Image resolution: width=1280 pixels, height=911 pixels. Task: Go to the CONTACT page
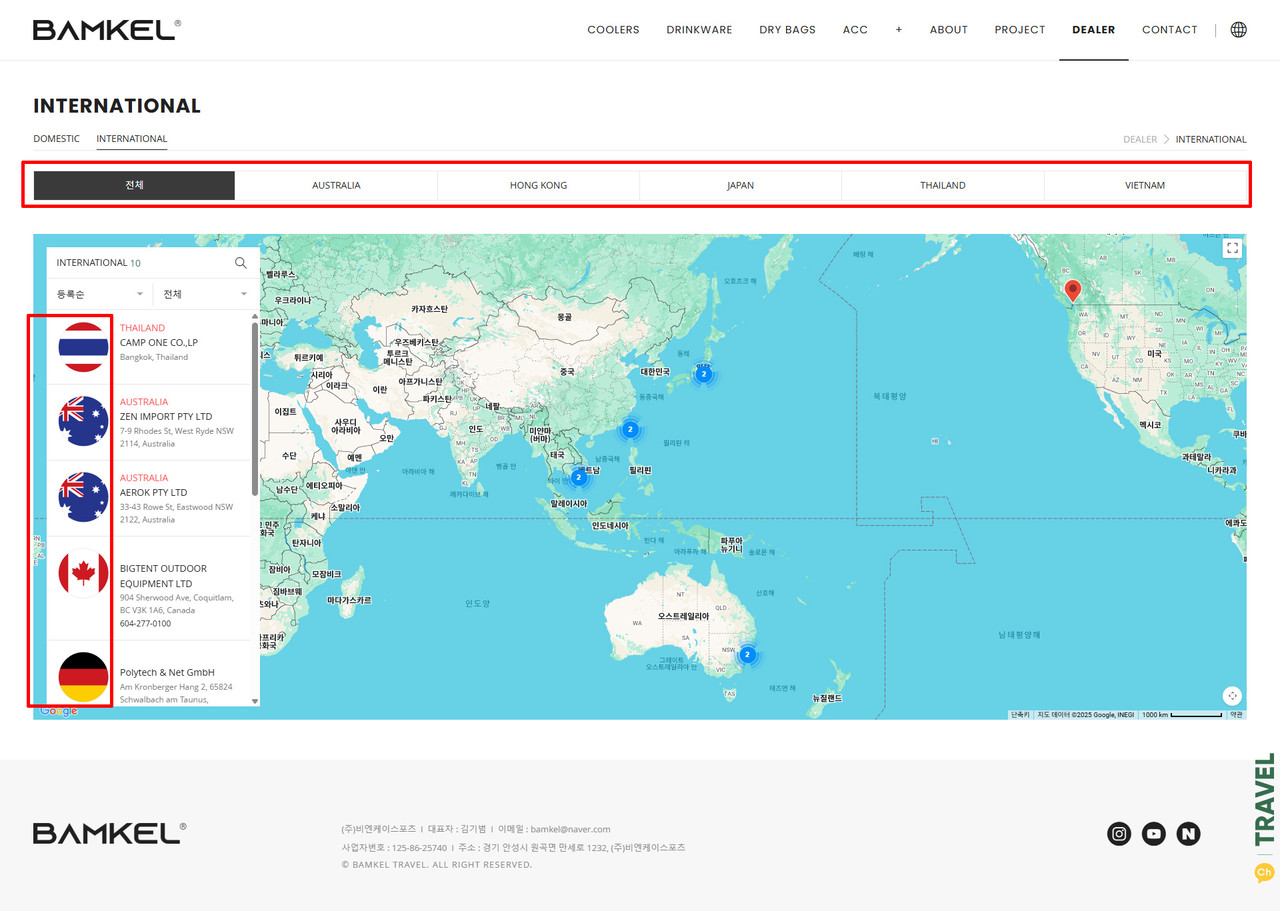click(x=1170, y=30)
